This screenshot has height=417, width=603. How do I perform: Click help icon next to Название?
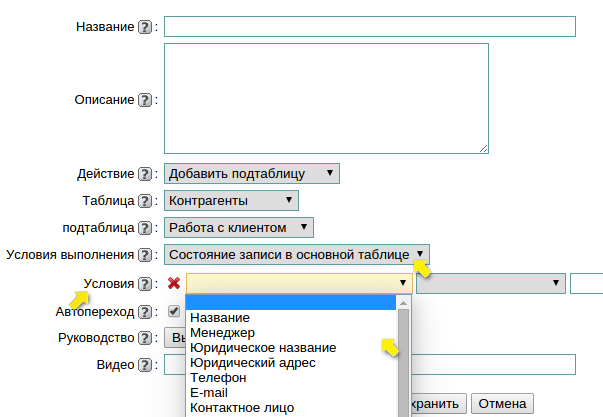click(x=145, y=27)
